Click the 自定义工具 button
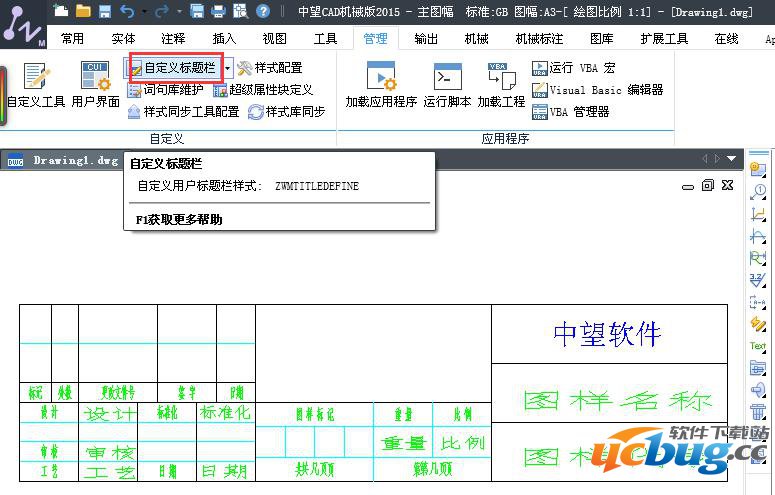Screen dimensions: 775x495 (x=36, y=84)
